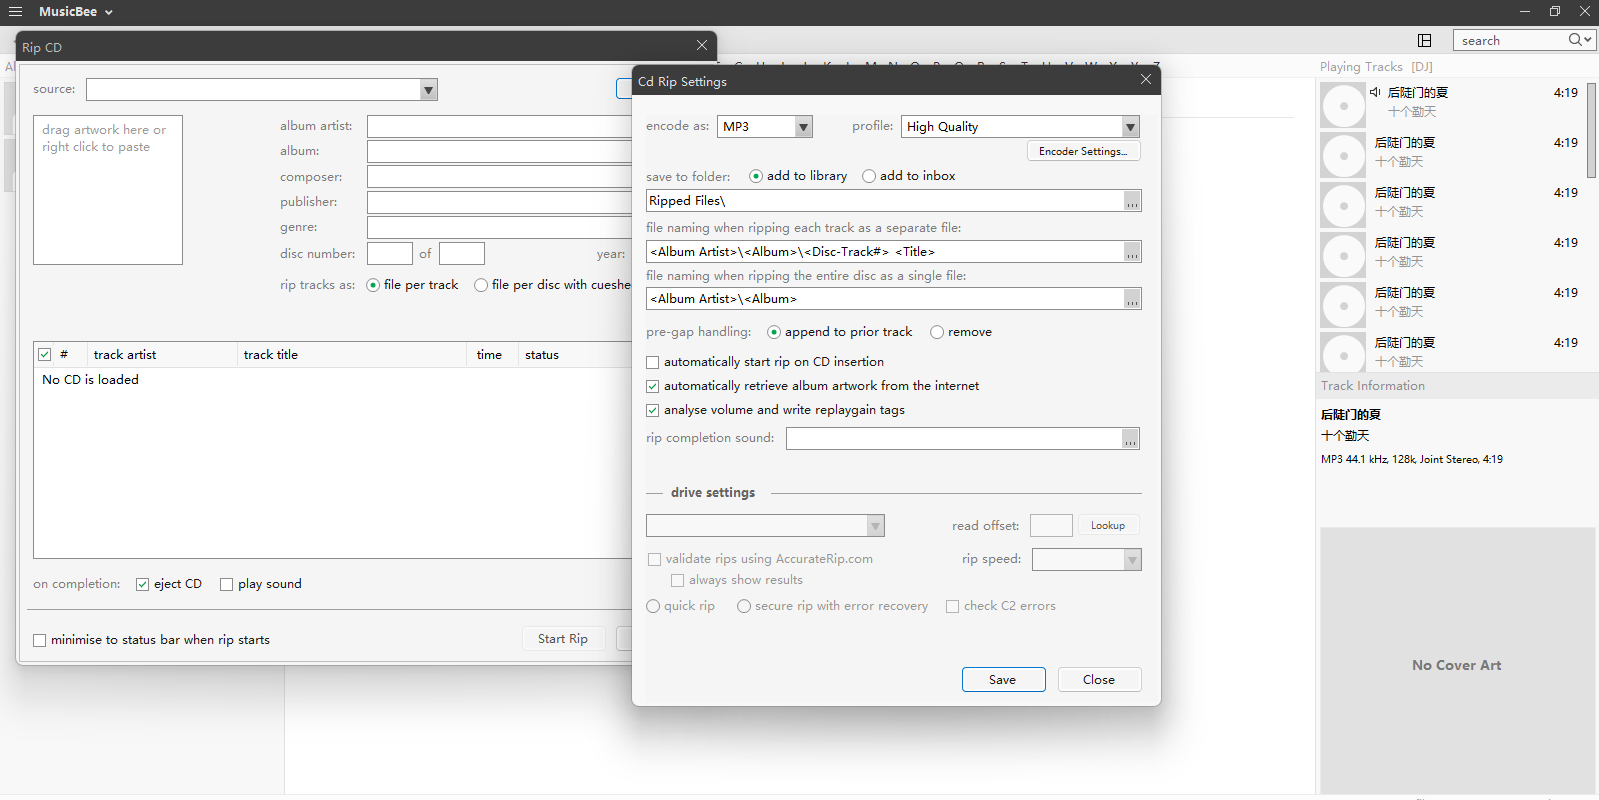Click the Encoder Settings button
Image resolution: width=1599 pixels, height=800 pixels.
coord(1083,151)
